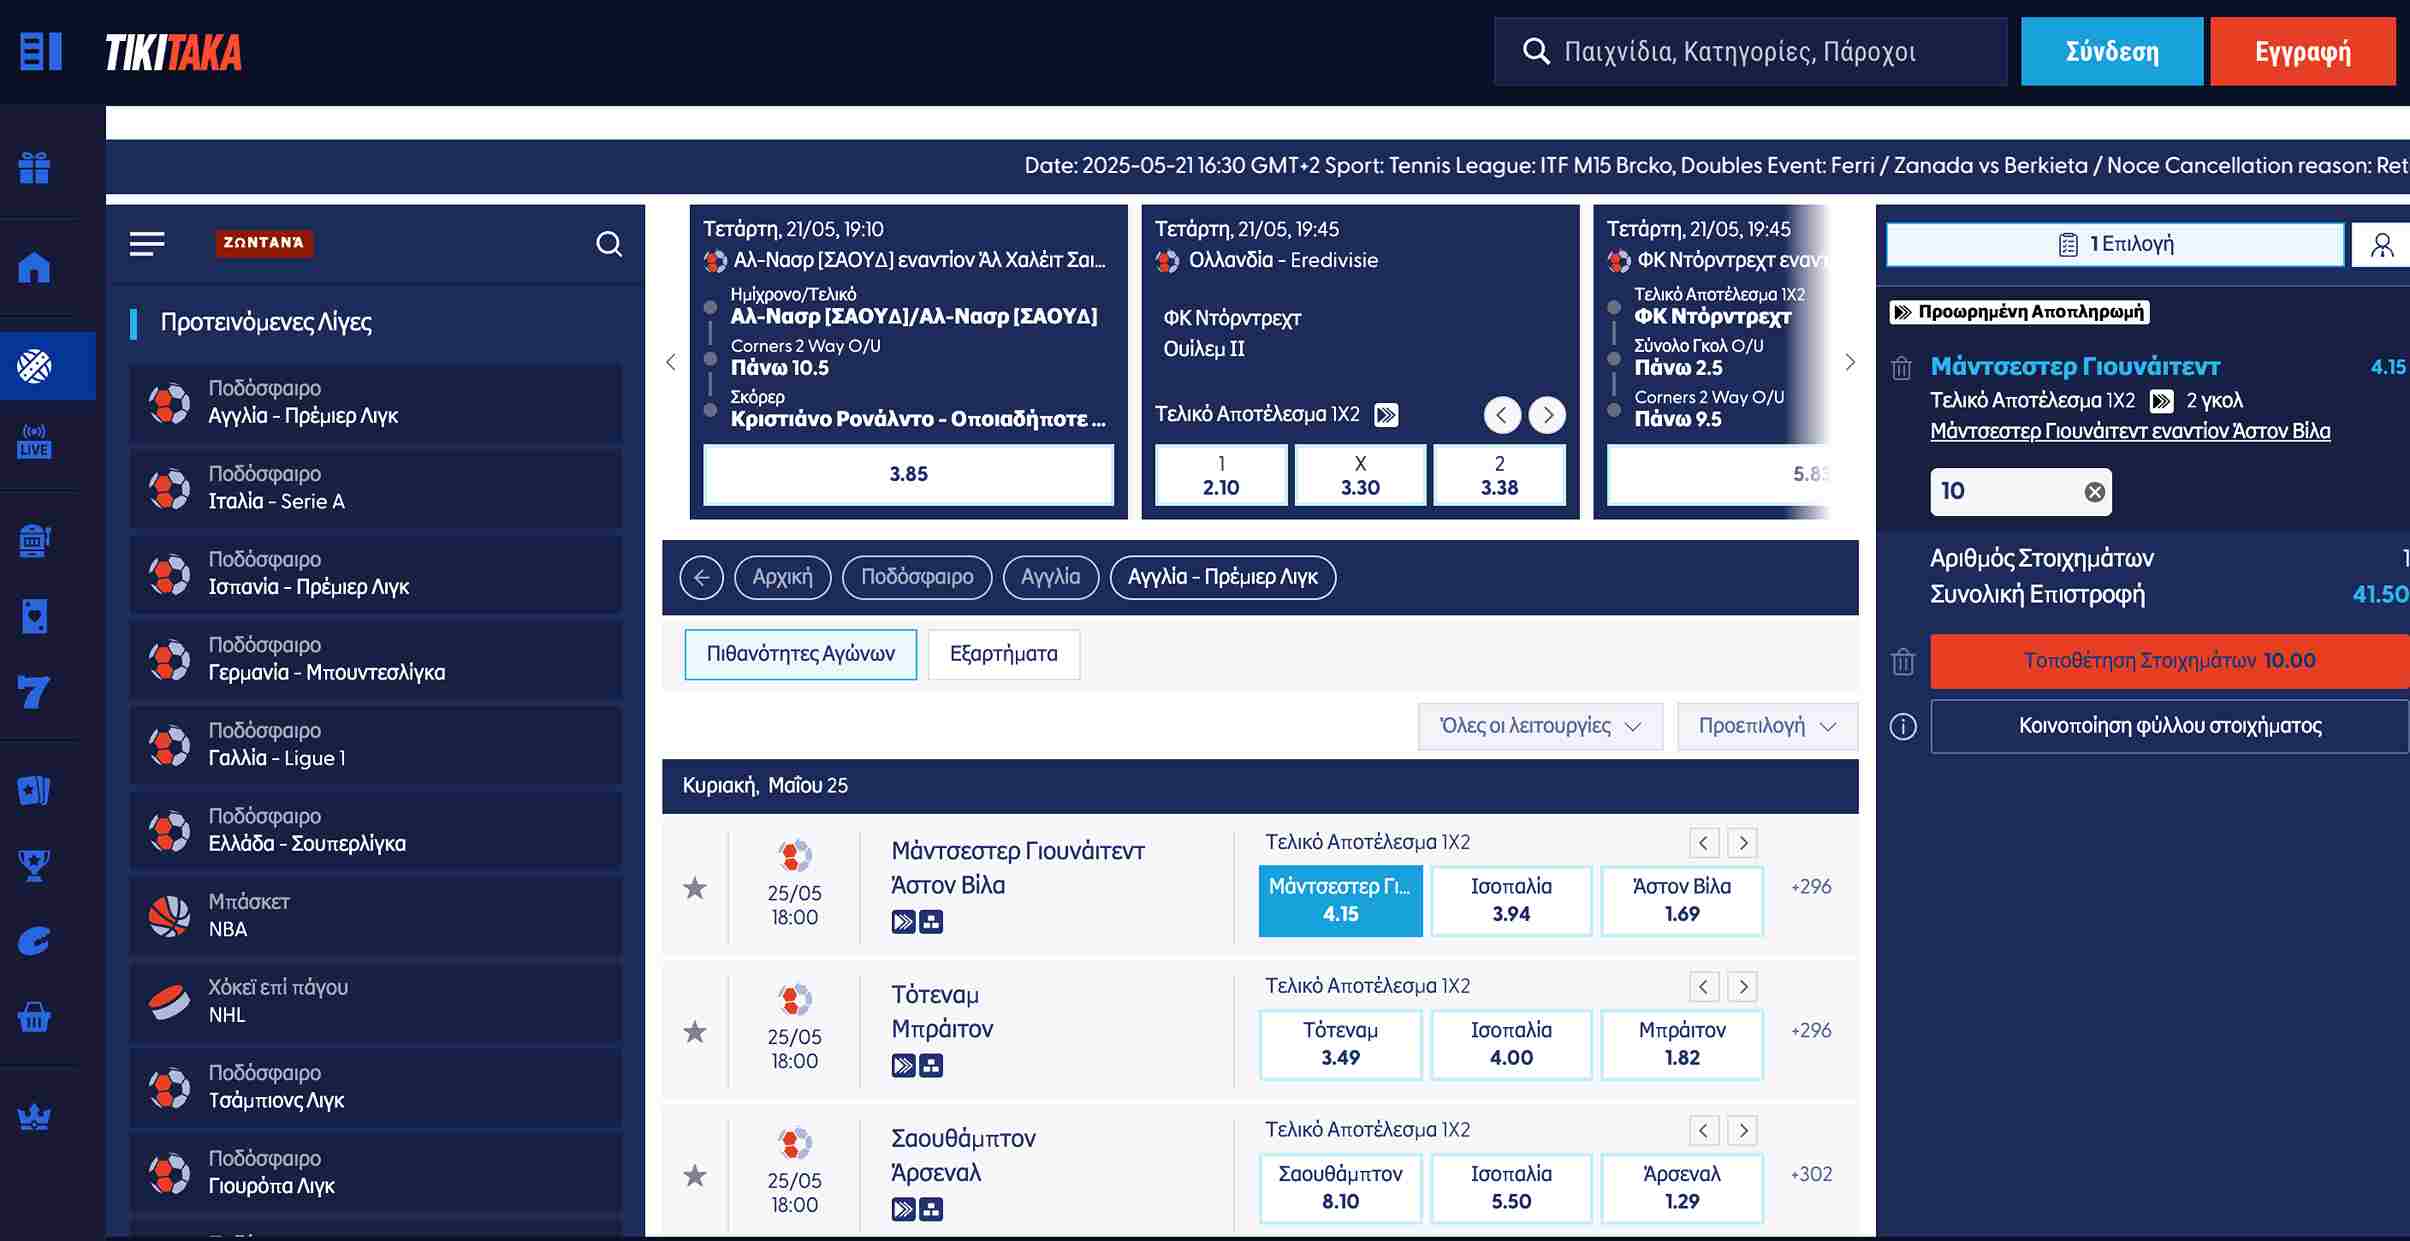Image resolution: width=2410 pixels, height=1241 pixels.
Task: Switch to next market for Μάντσεστερ match
Action: (1743, 843)
